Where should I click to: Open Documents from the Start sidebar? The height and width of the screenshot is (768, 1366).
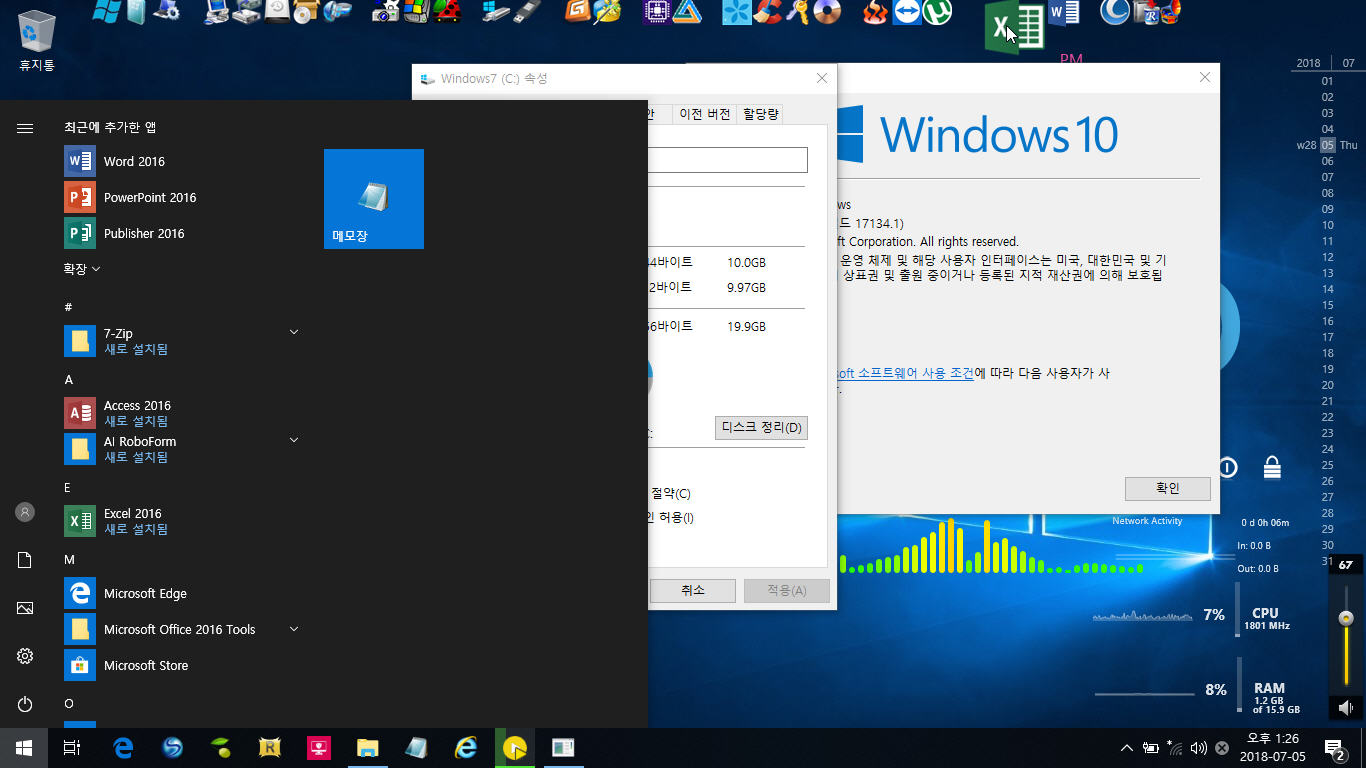[x=25, y=560]
